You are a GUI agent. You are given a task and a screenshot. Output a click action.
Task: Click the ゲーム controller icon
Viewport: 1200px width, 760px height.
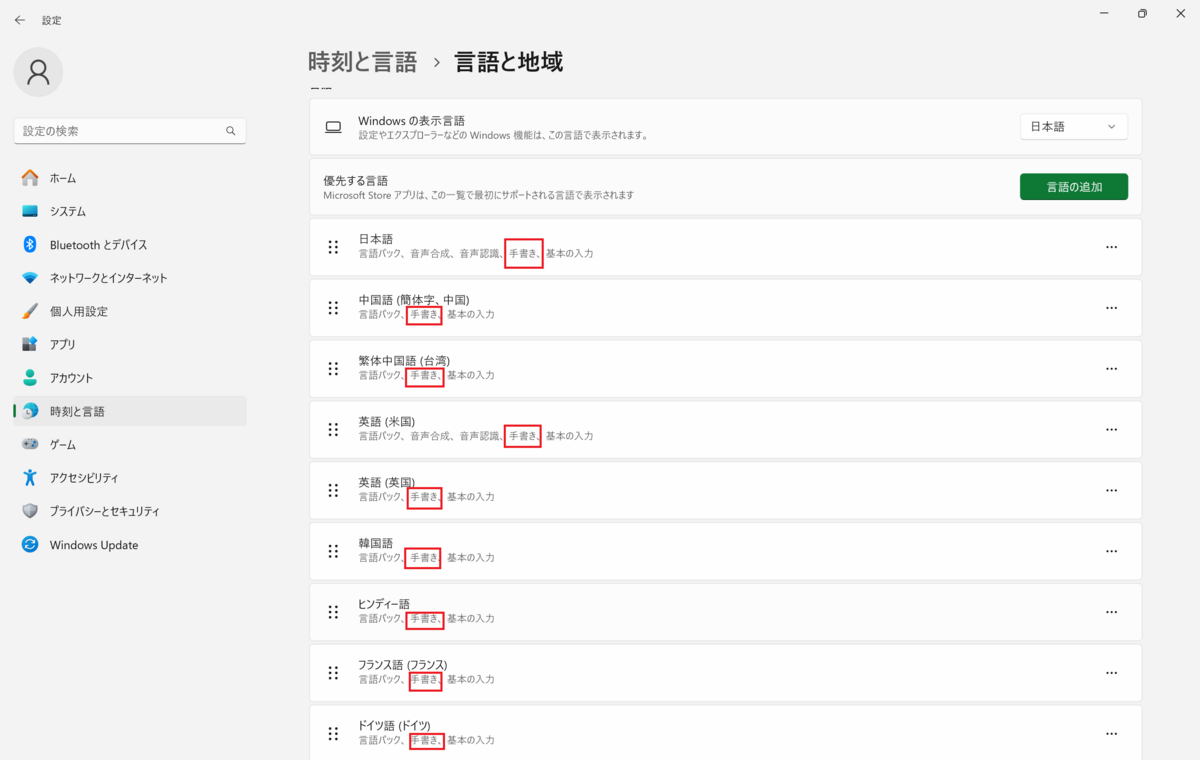pyautogui.click(x=30, y=444)
